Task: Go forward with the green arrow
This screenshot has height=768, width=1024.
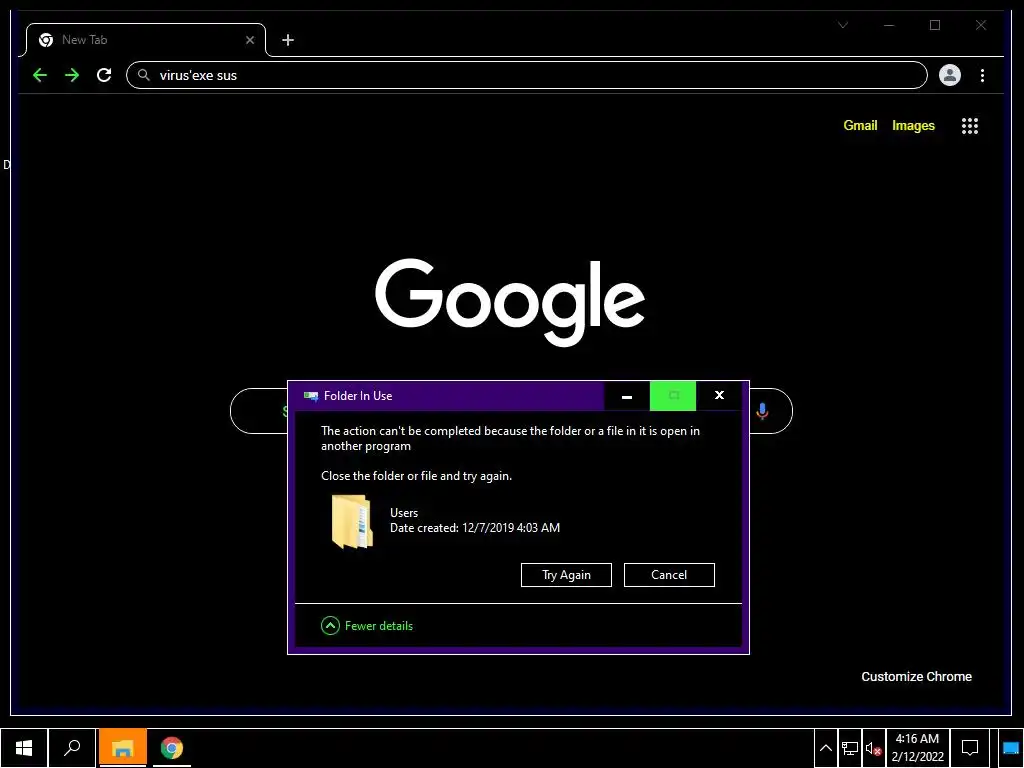Action: point(72,75)
